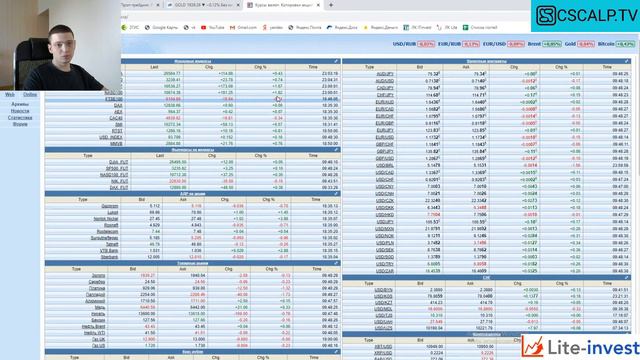Close the GOLD quote browser tab
The image size is (640, 360).
238,5
